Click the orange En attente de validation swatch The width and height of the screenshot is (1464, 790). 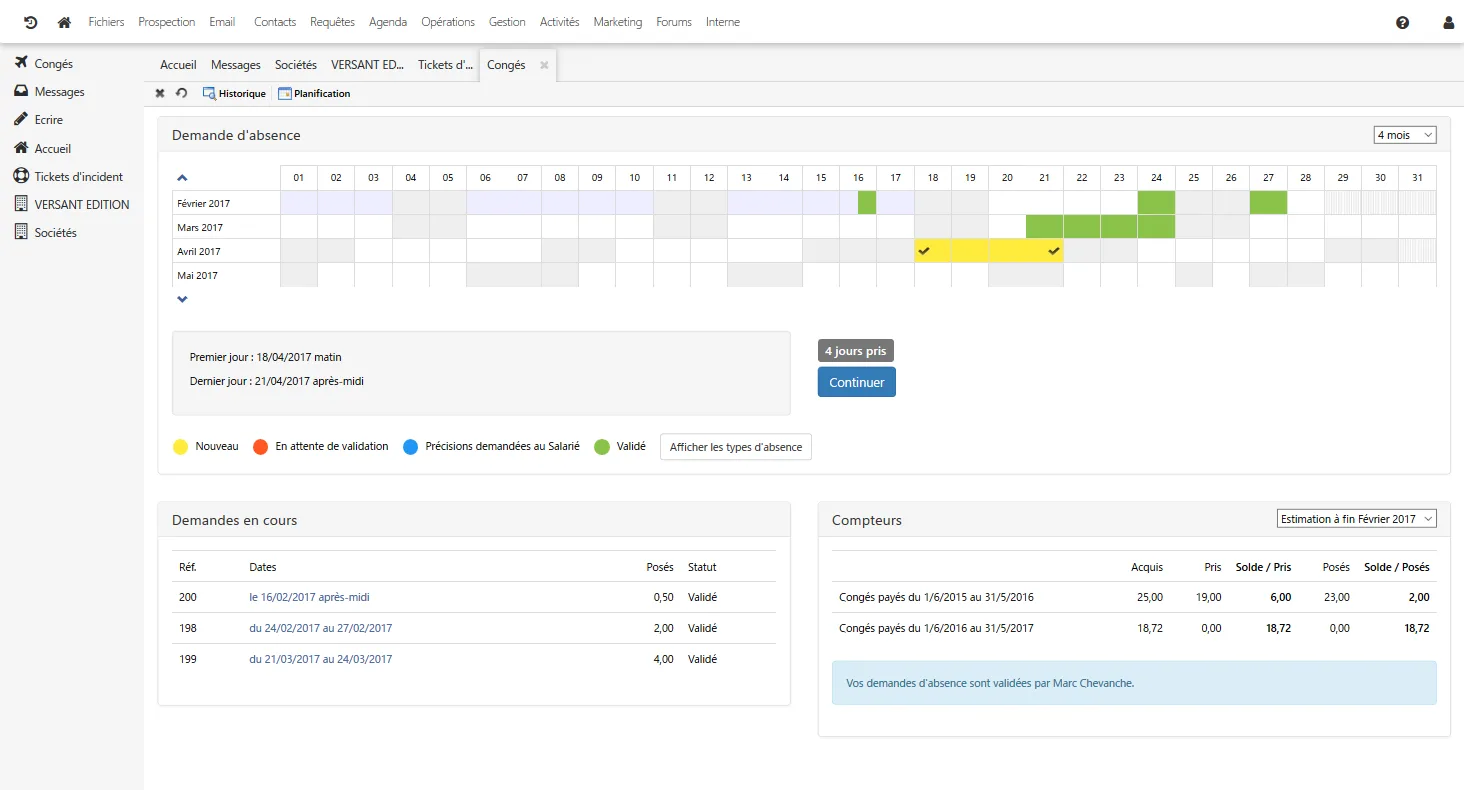click(261, 447)
